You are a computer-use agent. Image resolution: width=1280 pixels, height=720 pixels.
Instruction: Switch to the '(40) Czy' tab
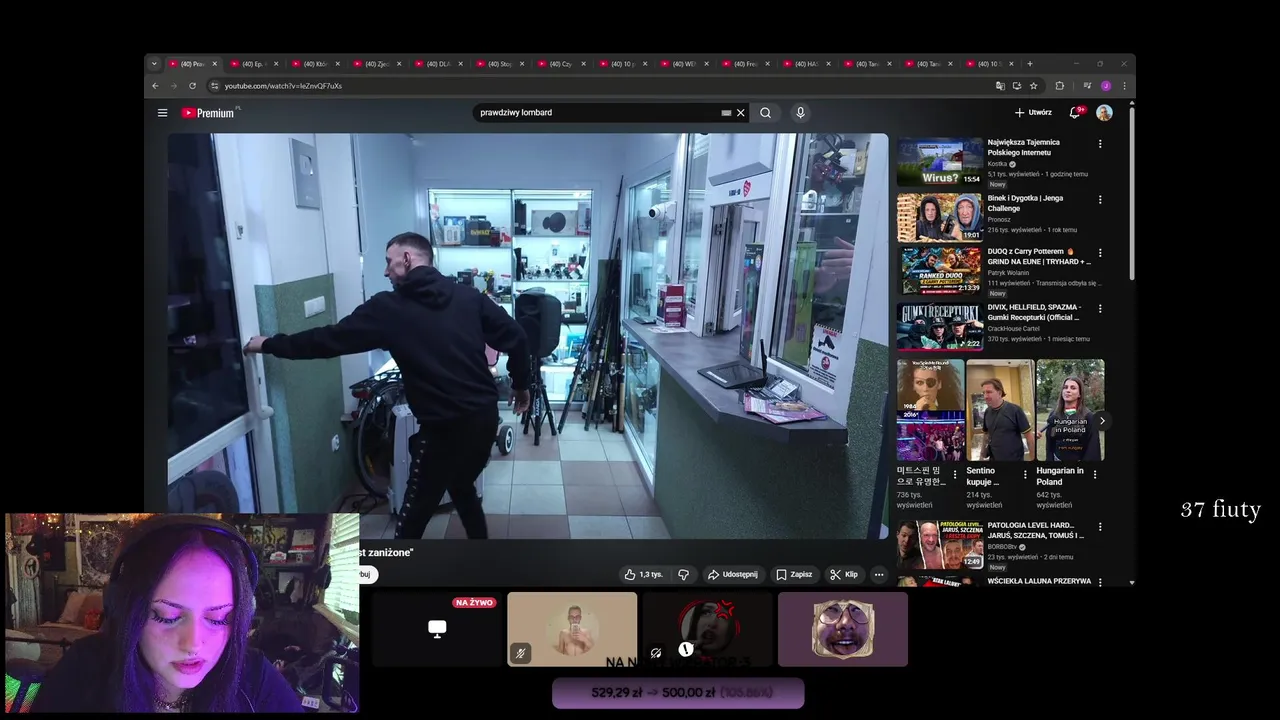tap(561, 64)
